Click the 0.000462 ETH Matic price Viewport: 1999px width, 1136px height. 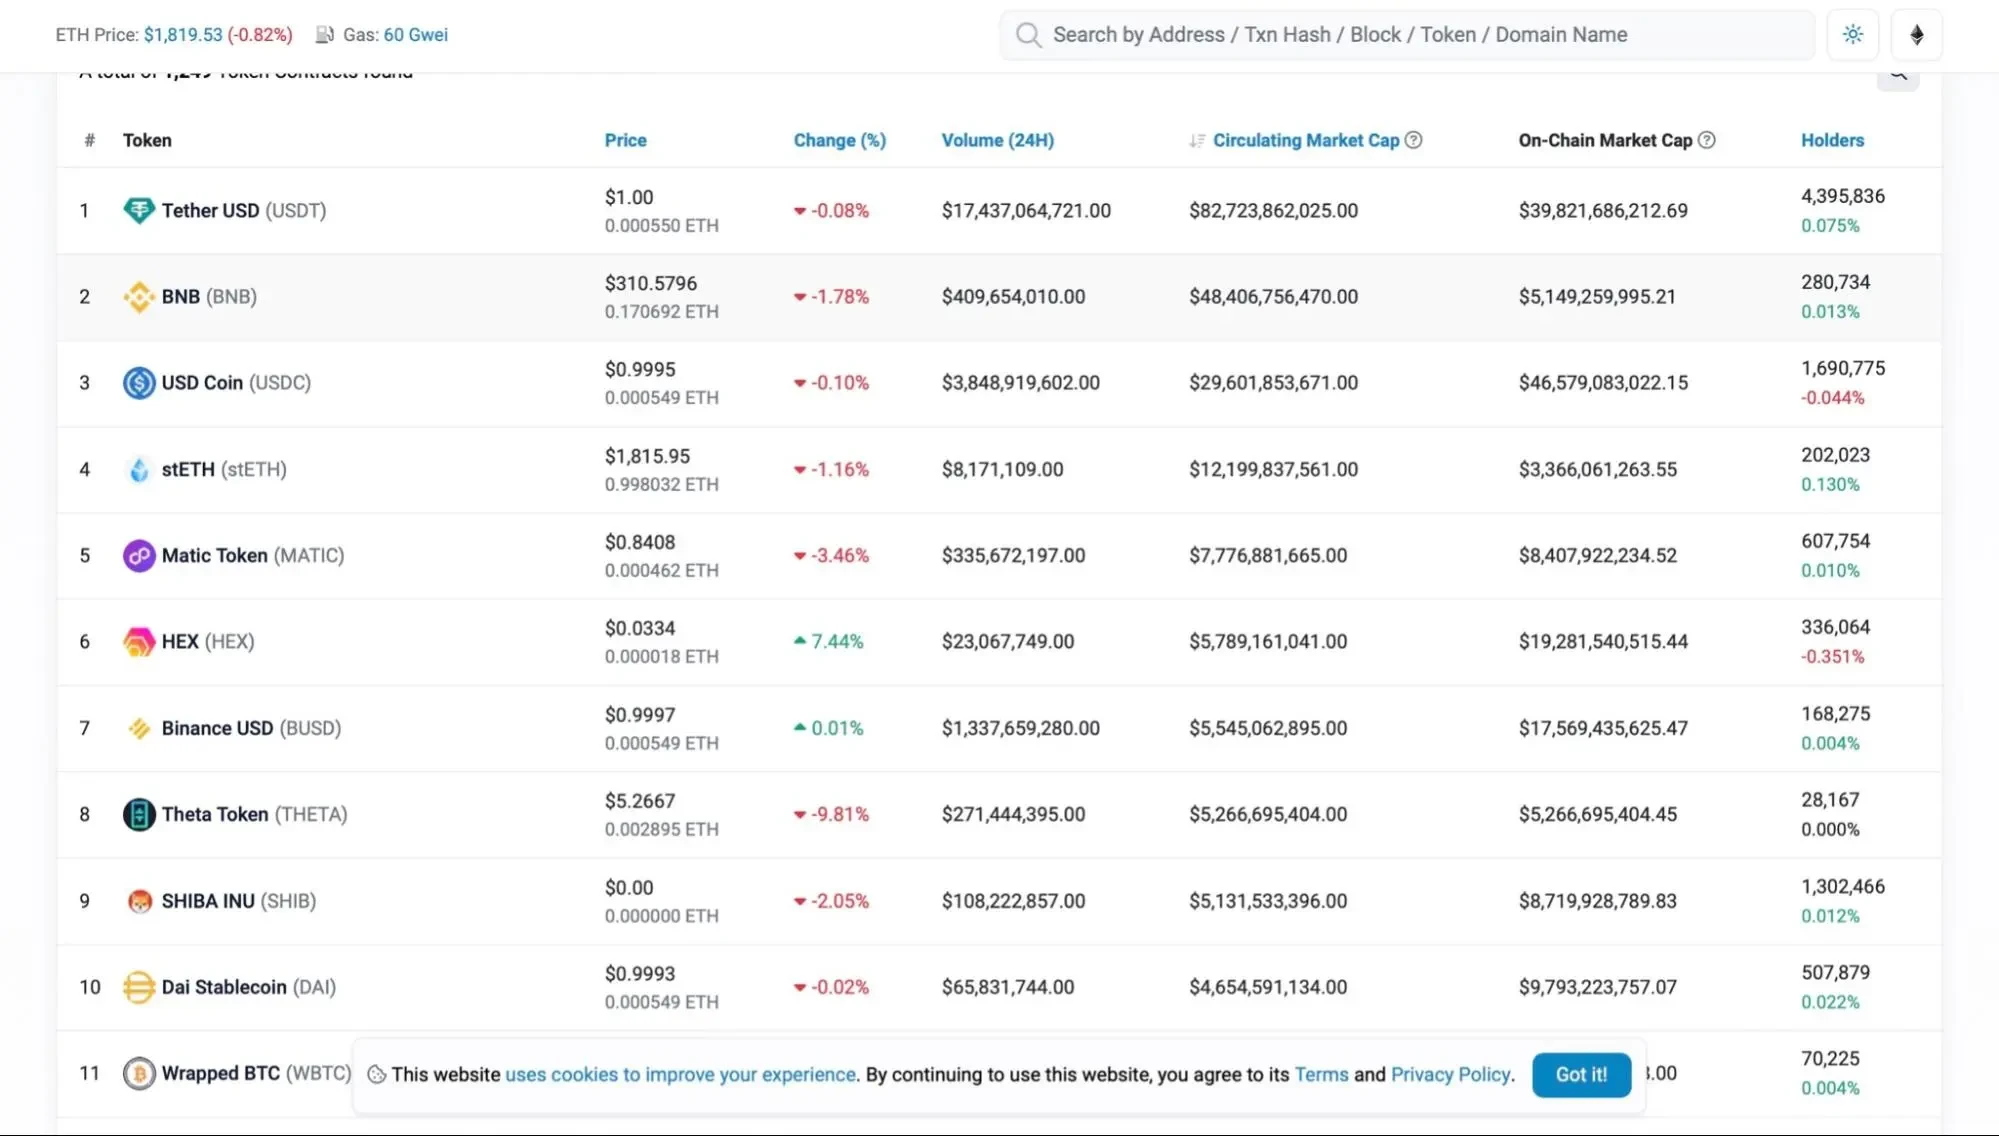point(661,571)
